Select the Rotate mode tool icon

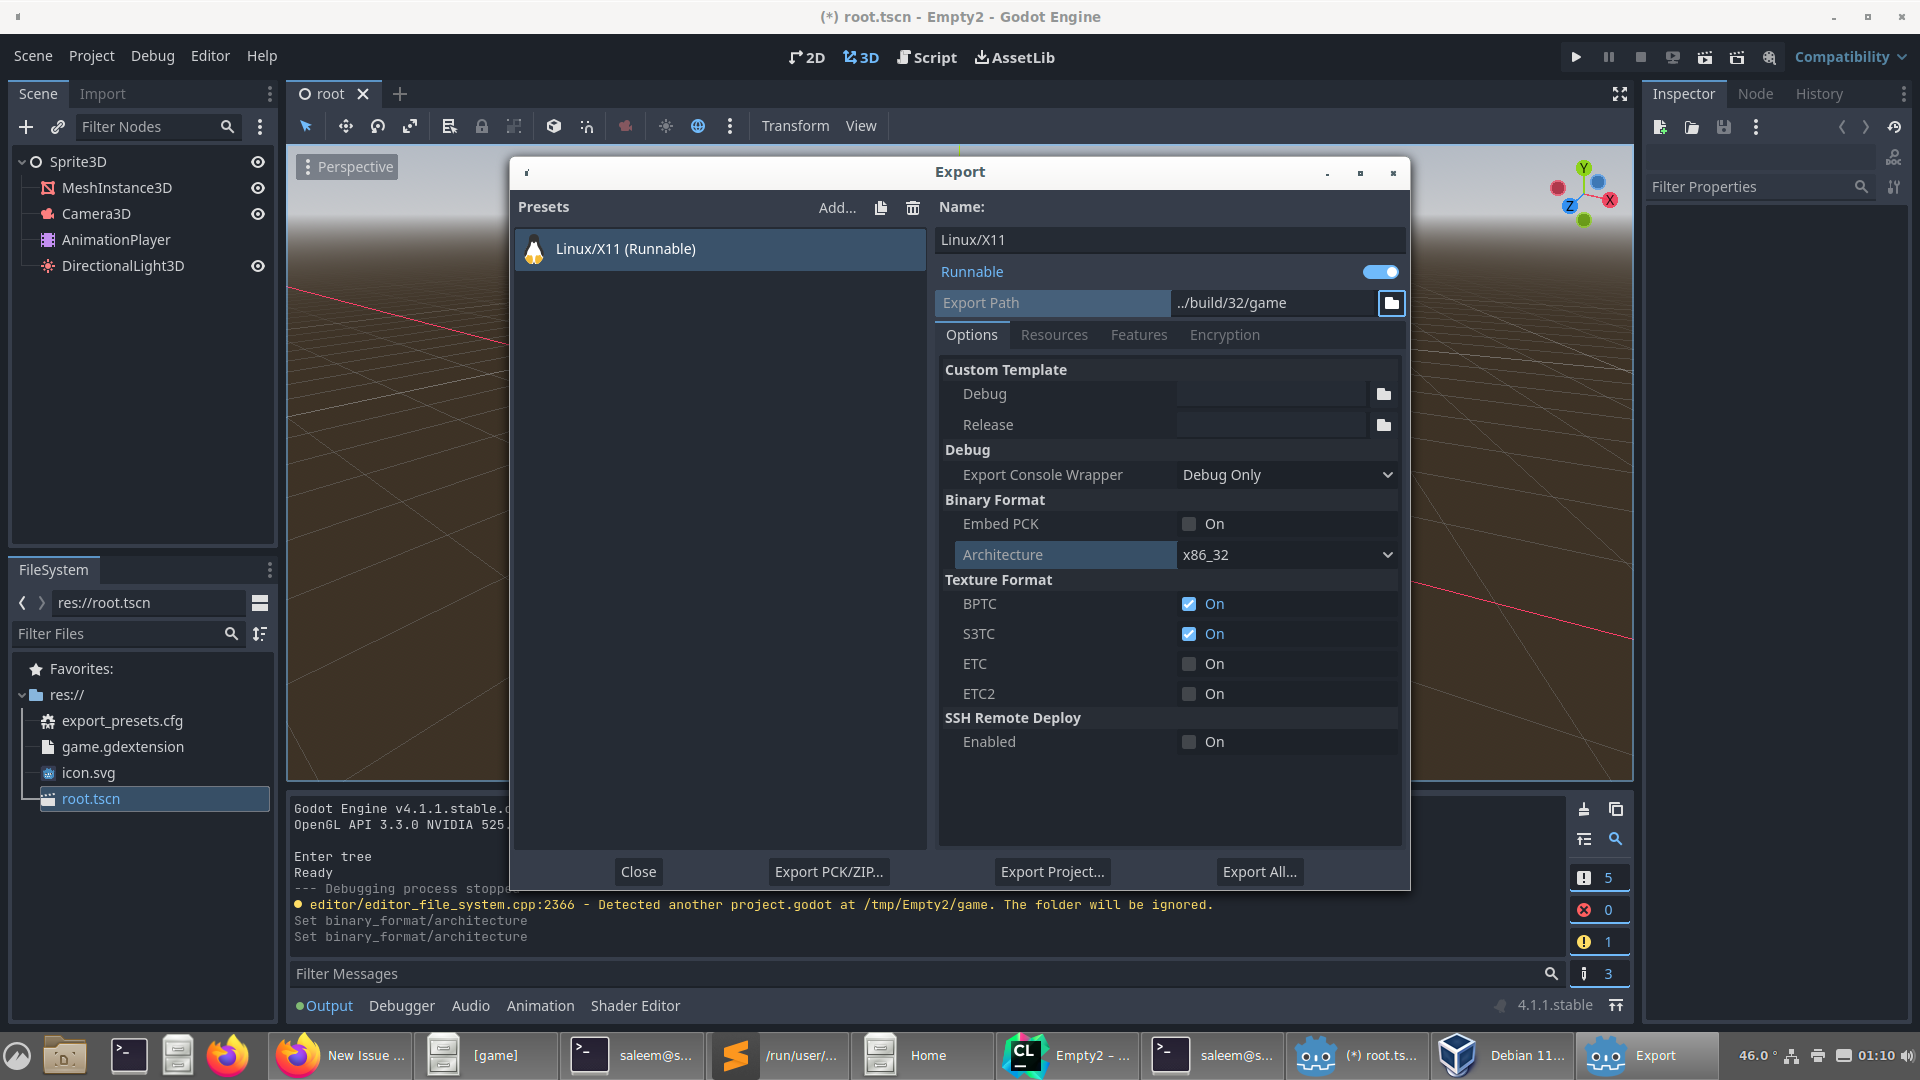[x=378, y=126]
